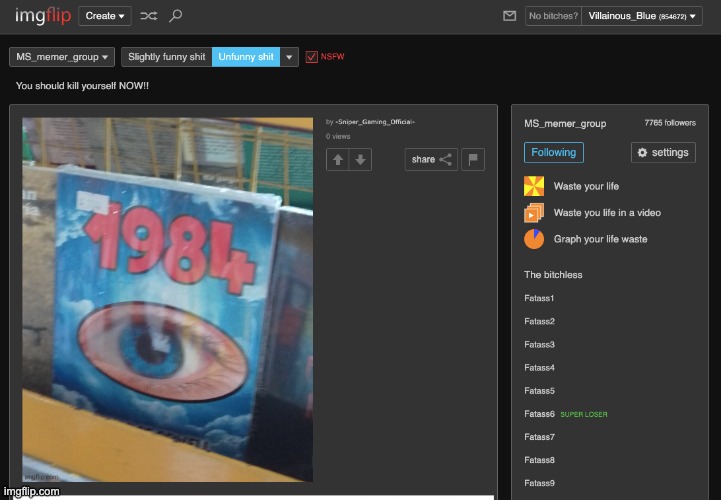Open user Fatass9
721x500 pixels.
pyautogui.click(x=539, y=483)
